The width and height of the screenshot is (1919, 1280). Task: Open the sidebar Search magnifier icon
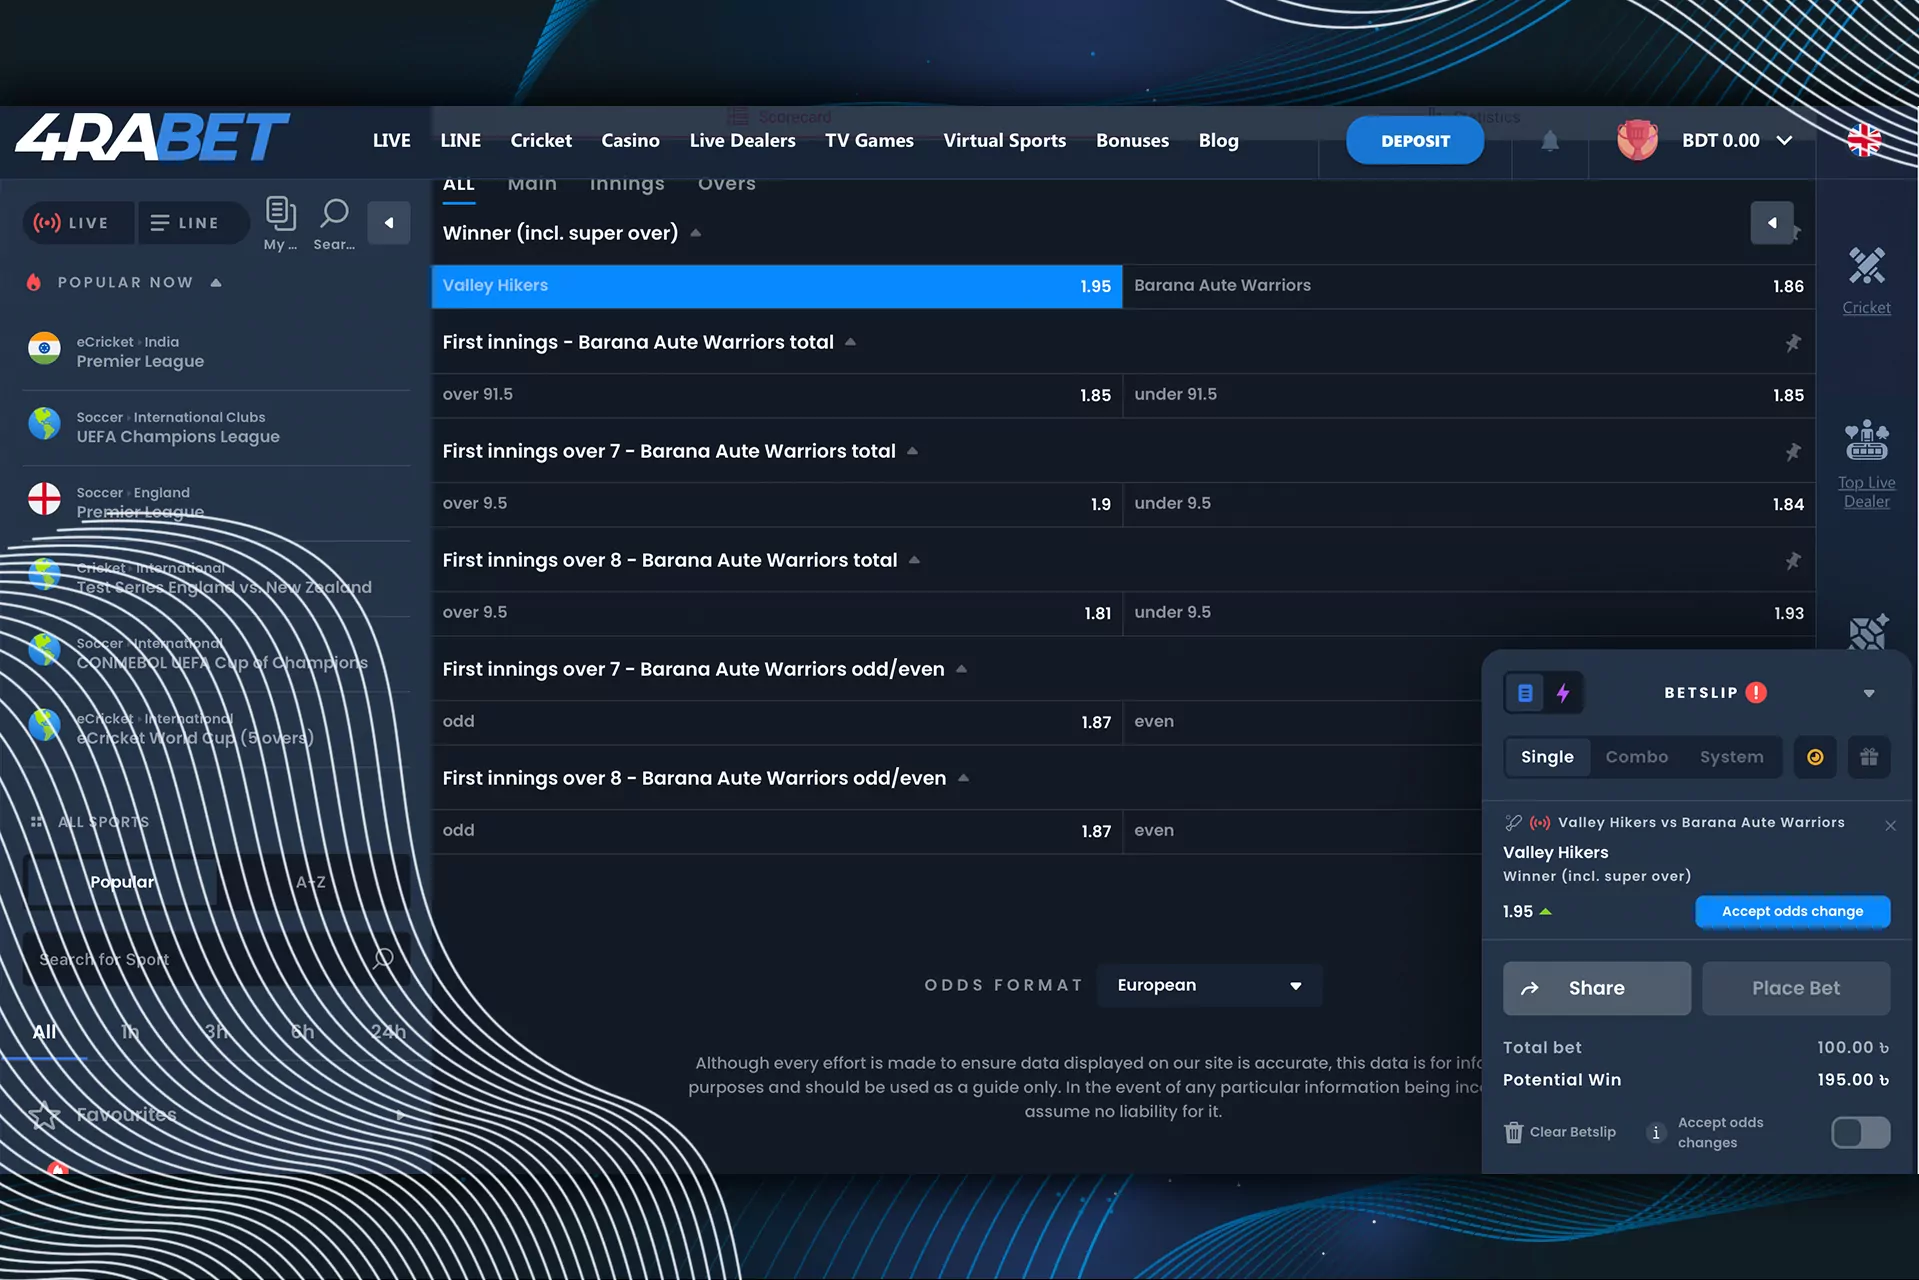(334, 213)
